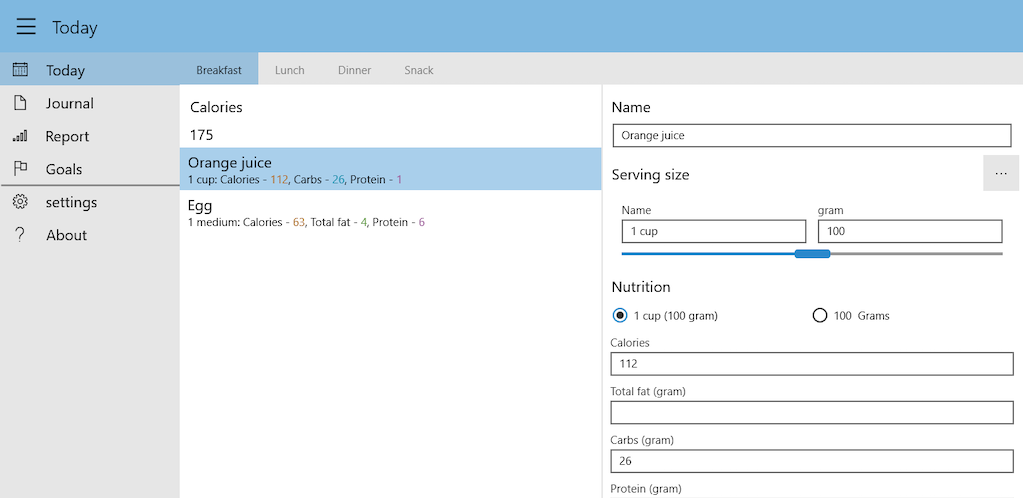Switch to the Lunch tab
The width and height of the screenshot is (1023, 498).
(289, 70)
